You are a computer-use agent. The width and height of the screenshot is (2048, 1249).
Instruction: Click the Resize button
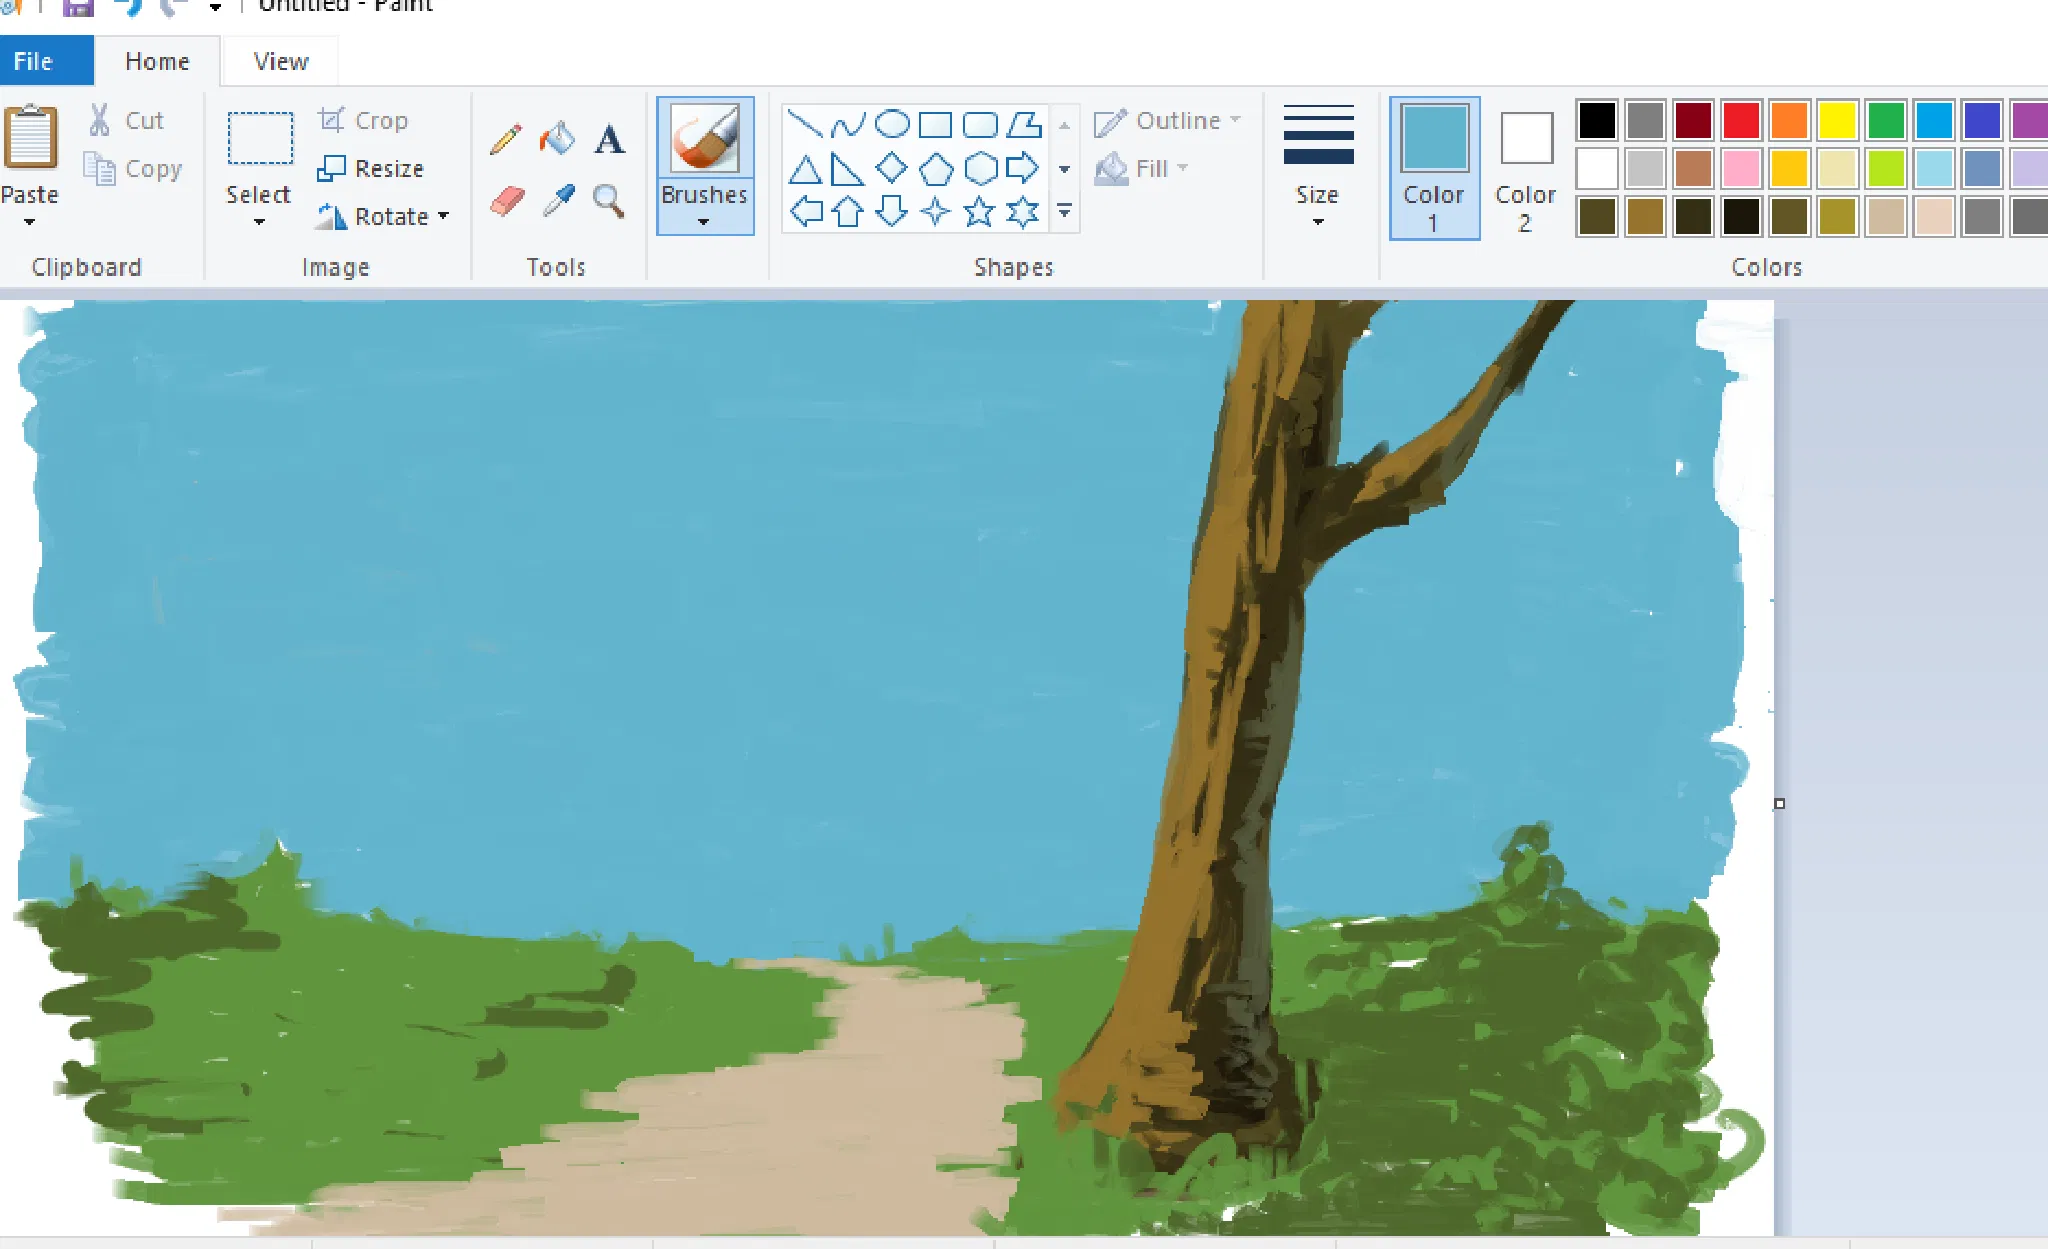[371, 168]
